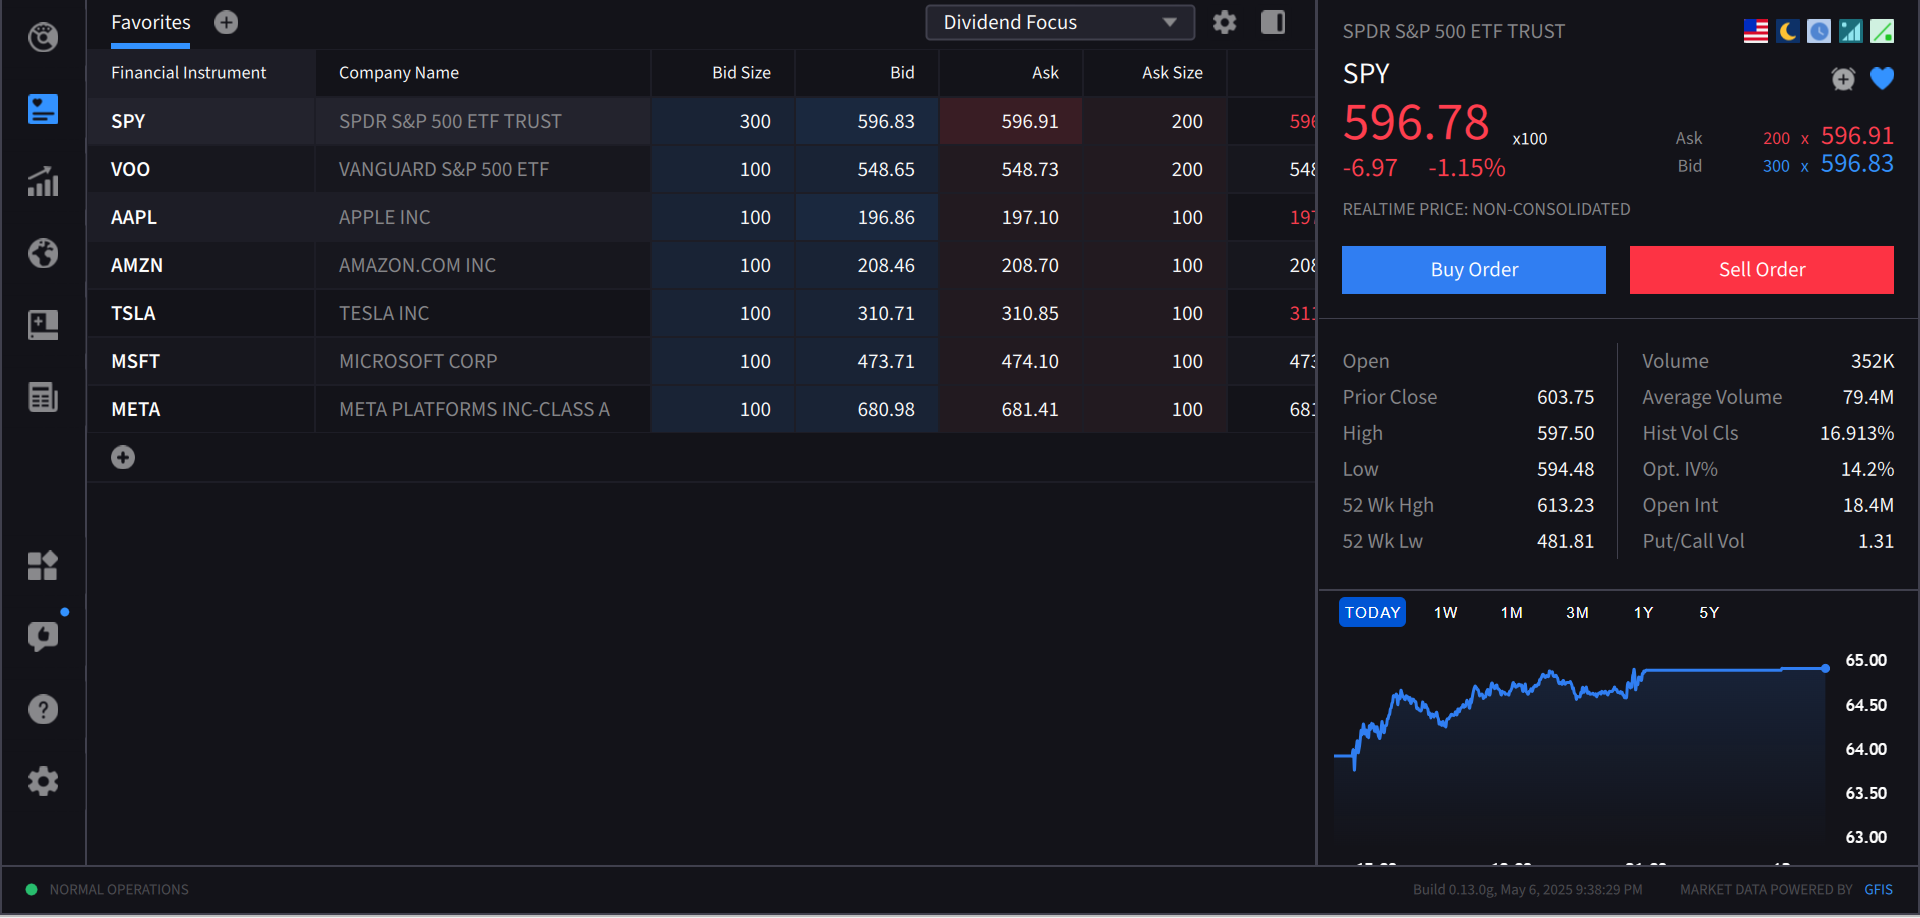Set a price alert with alarm clock icon
1920x918 pixels.
coord(1843,78)
